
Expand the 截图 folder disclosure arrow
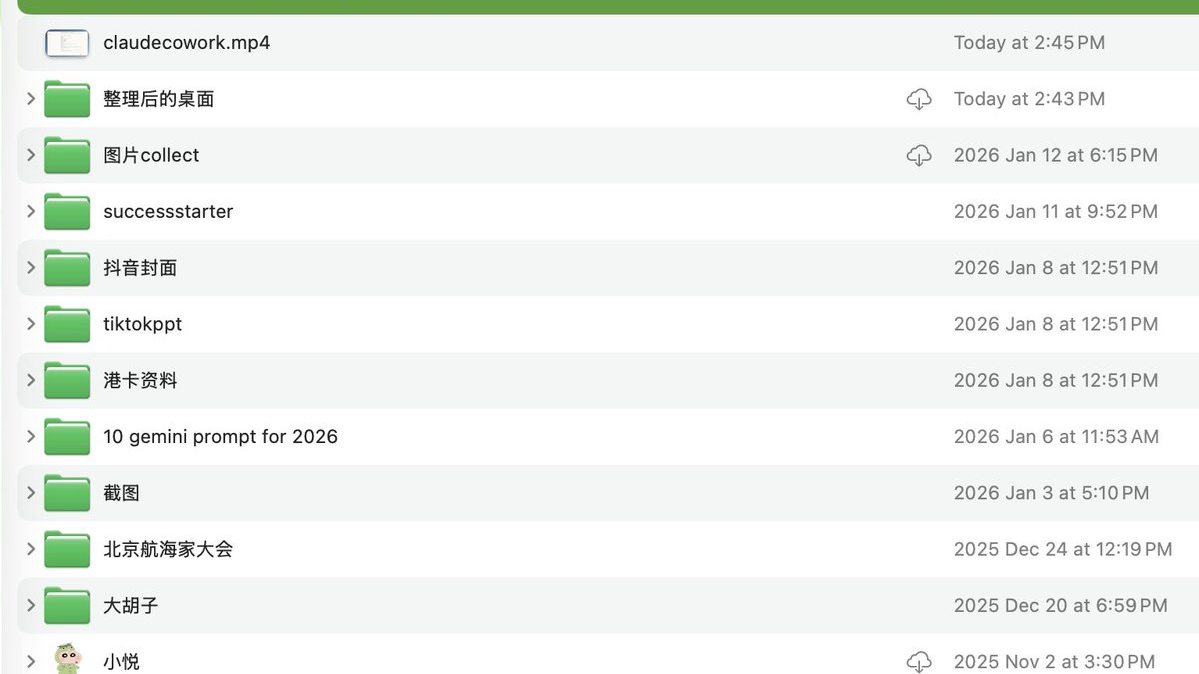(31, 493)
